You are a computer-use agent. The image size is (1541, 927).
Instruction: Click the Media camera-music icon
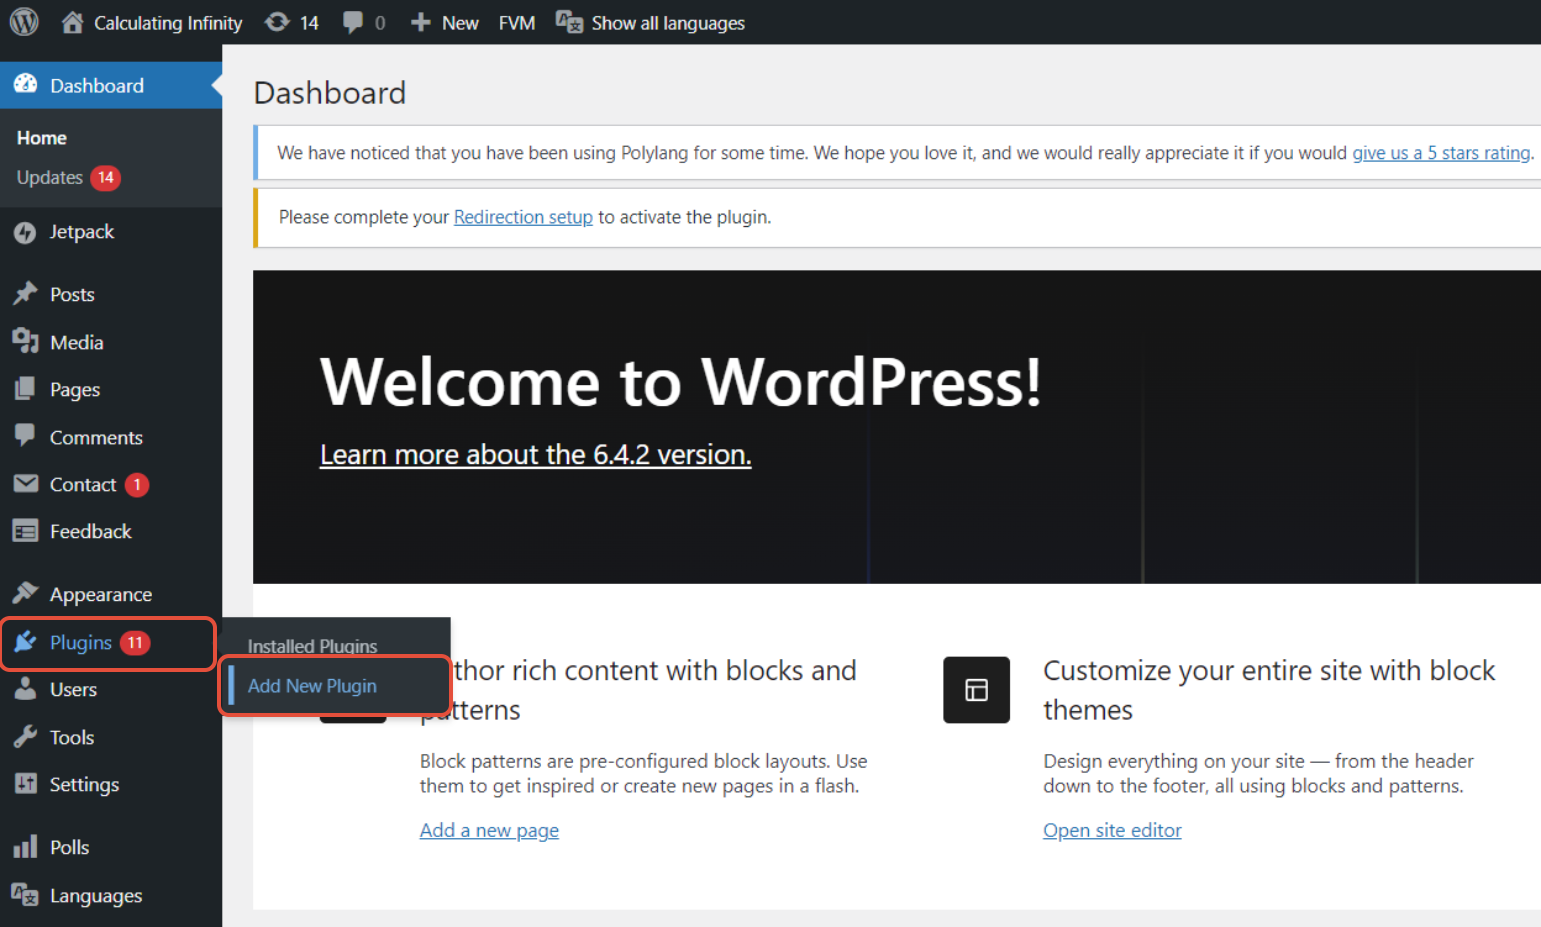(x=25, y=342)
